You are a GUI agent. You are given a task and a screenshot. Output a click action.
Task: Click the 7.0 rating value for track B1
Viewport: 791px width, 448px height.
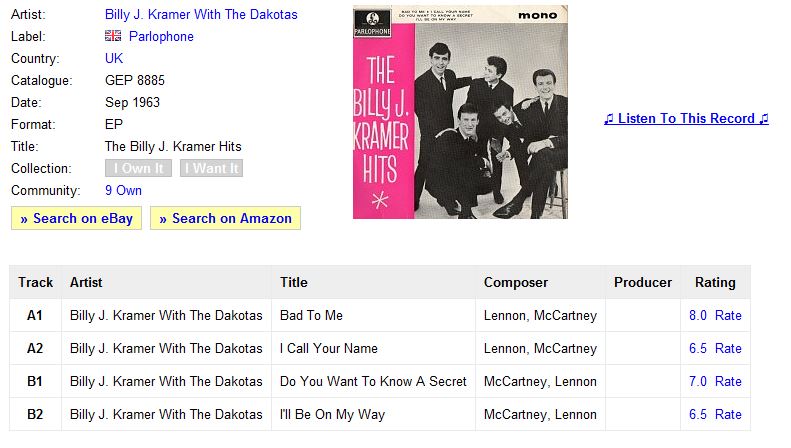pyautogui.click(x=698, y=381)
